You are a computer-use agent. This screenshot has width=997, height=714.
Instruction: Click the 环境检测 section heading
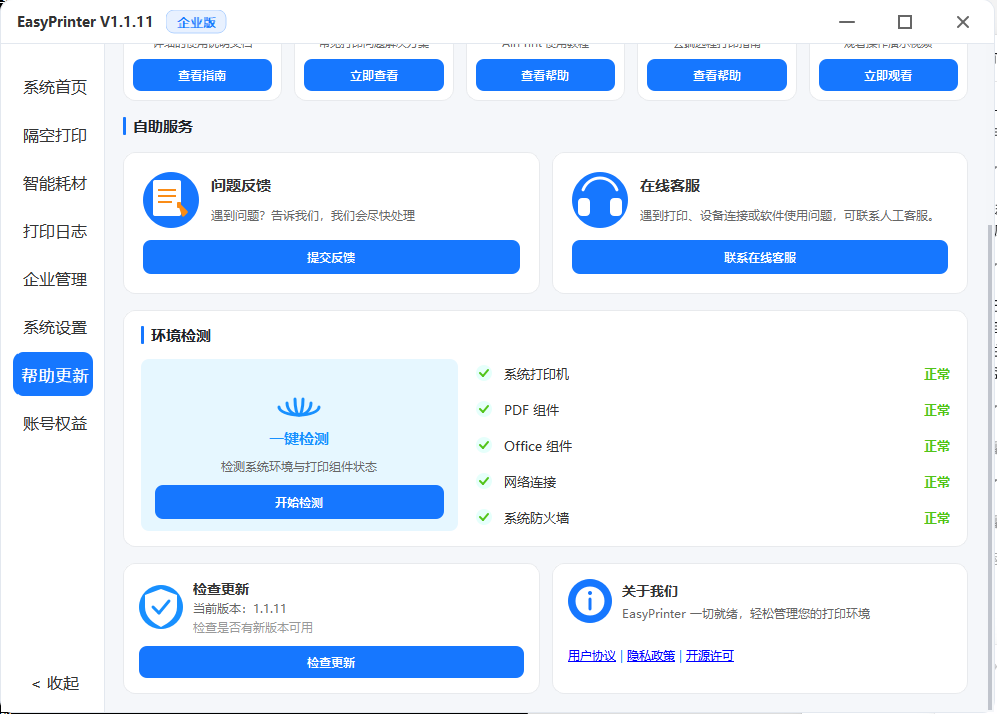tap(181, 336)
